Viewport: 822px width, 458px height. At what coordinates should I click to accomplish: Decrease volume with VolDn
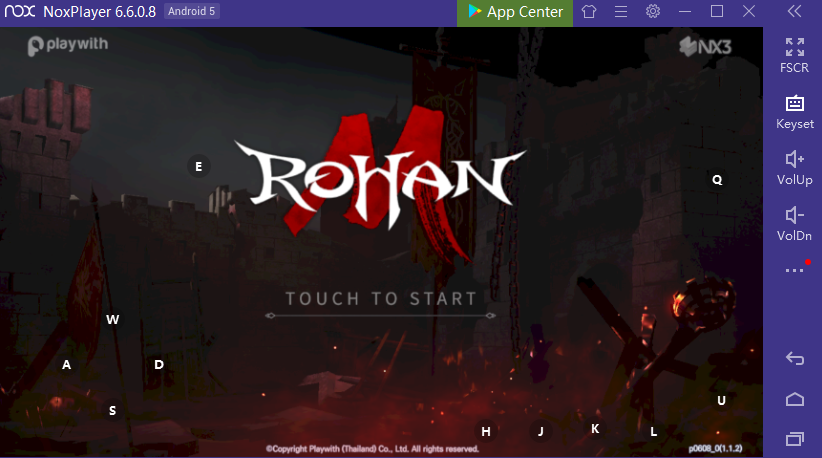point(794,224)
